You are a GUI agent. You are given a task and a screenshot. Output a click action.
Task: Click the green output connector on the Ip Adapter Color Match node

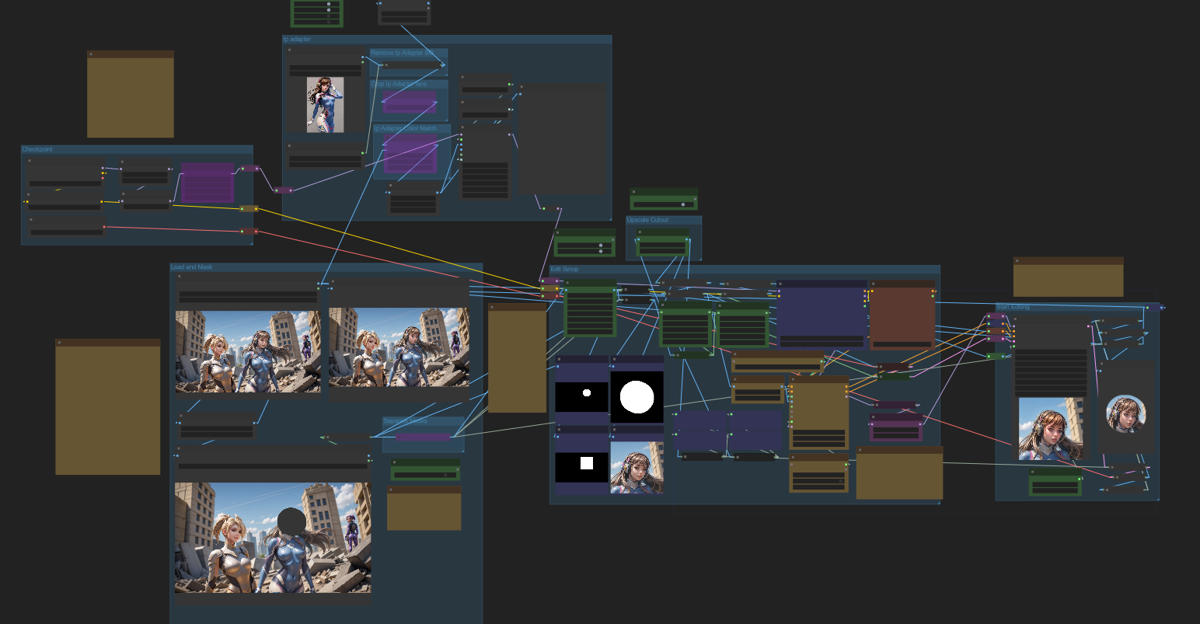(x=437, y=146)
